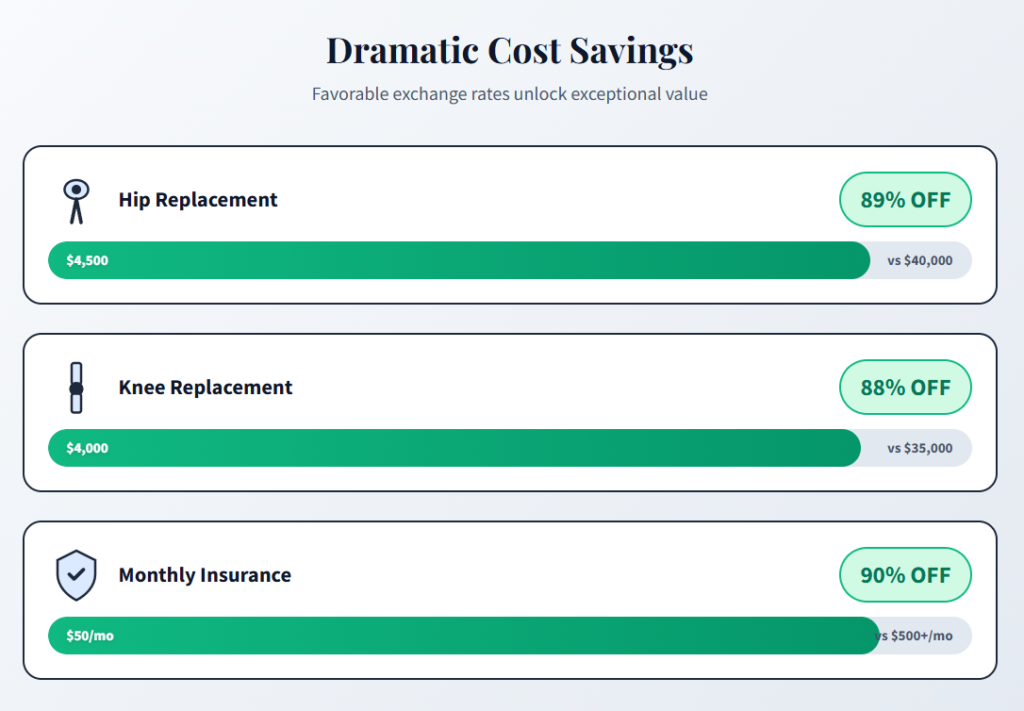
Task: Click the 89% OFF badge
Action: point(905,199)
